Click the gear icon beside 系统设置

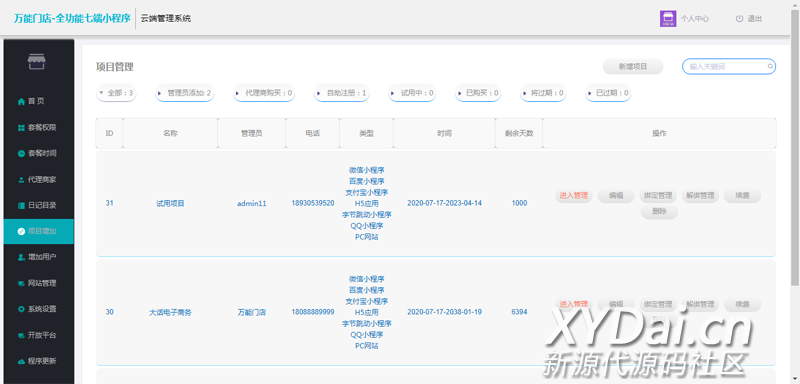[x=21, y=309]
